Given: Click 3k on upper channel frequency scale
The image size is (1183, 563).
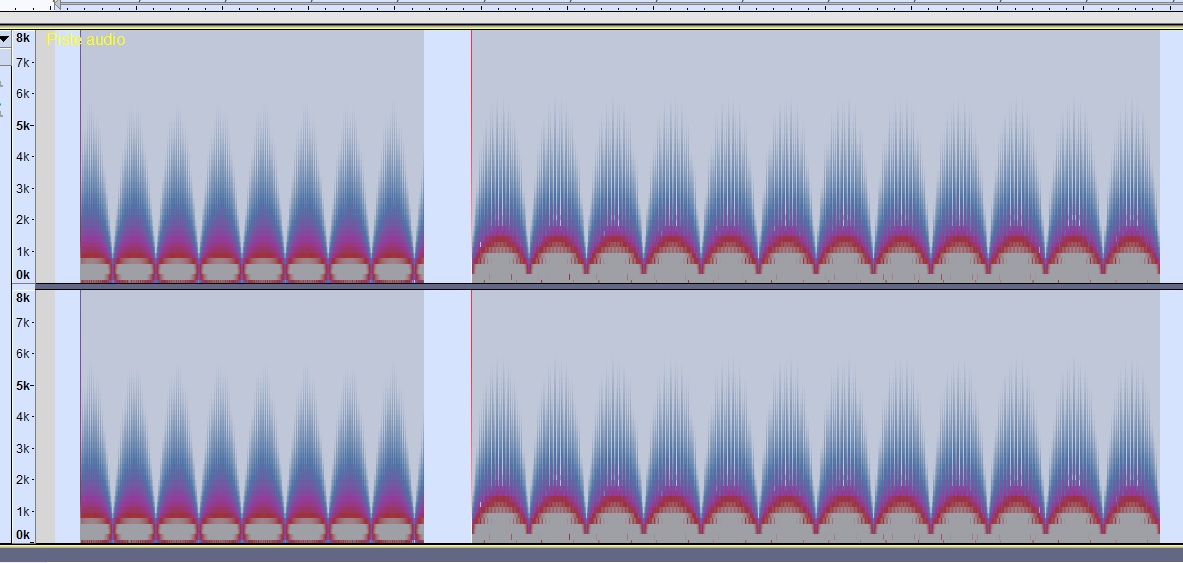Looking at the screenshot, I should coord(22,189).
